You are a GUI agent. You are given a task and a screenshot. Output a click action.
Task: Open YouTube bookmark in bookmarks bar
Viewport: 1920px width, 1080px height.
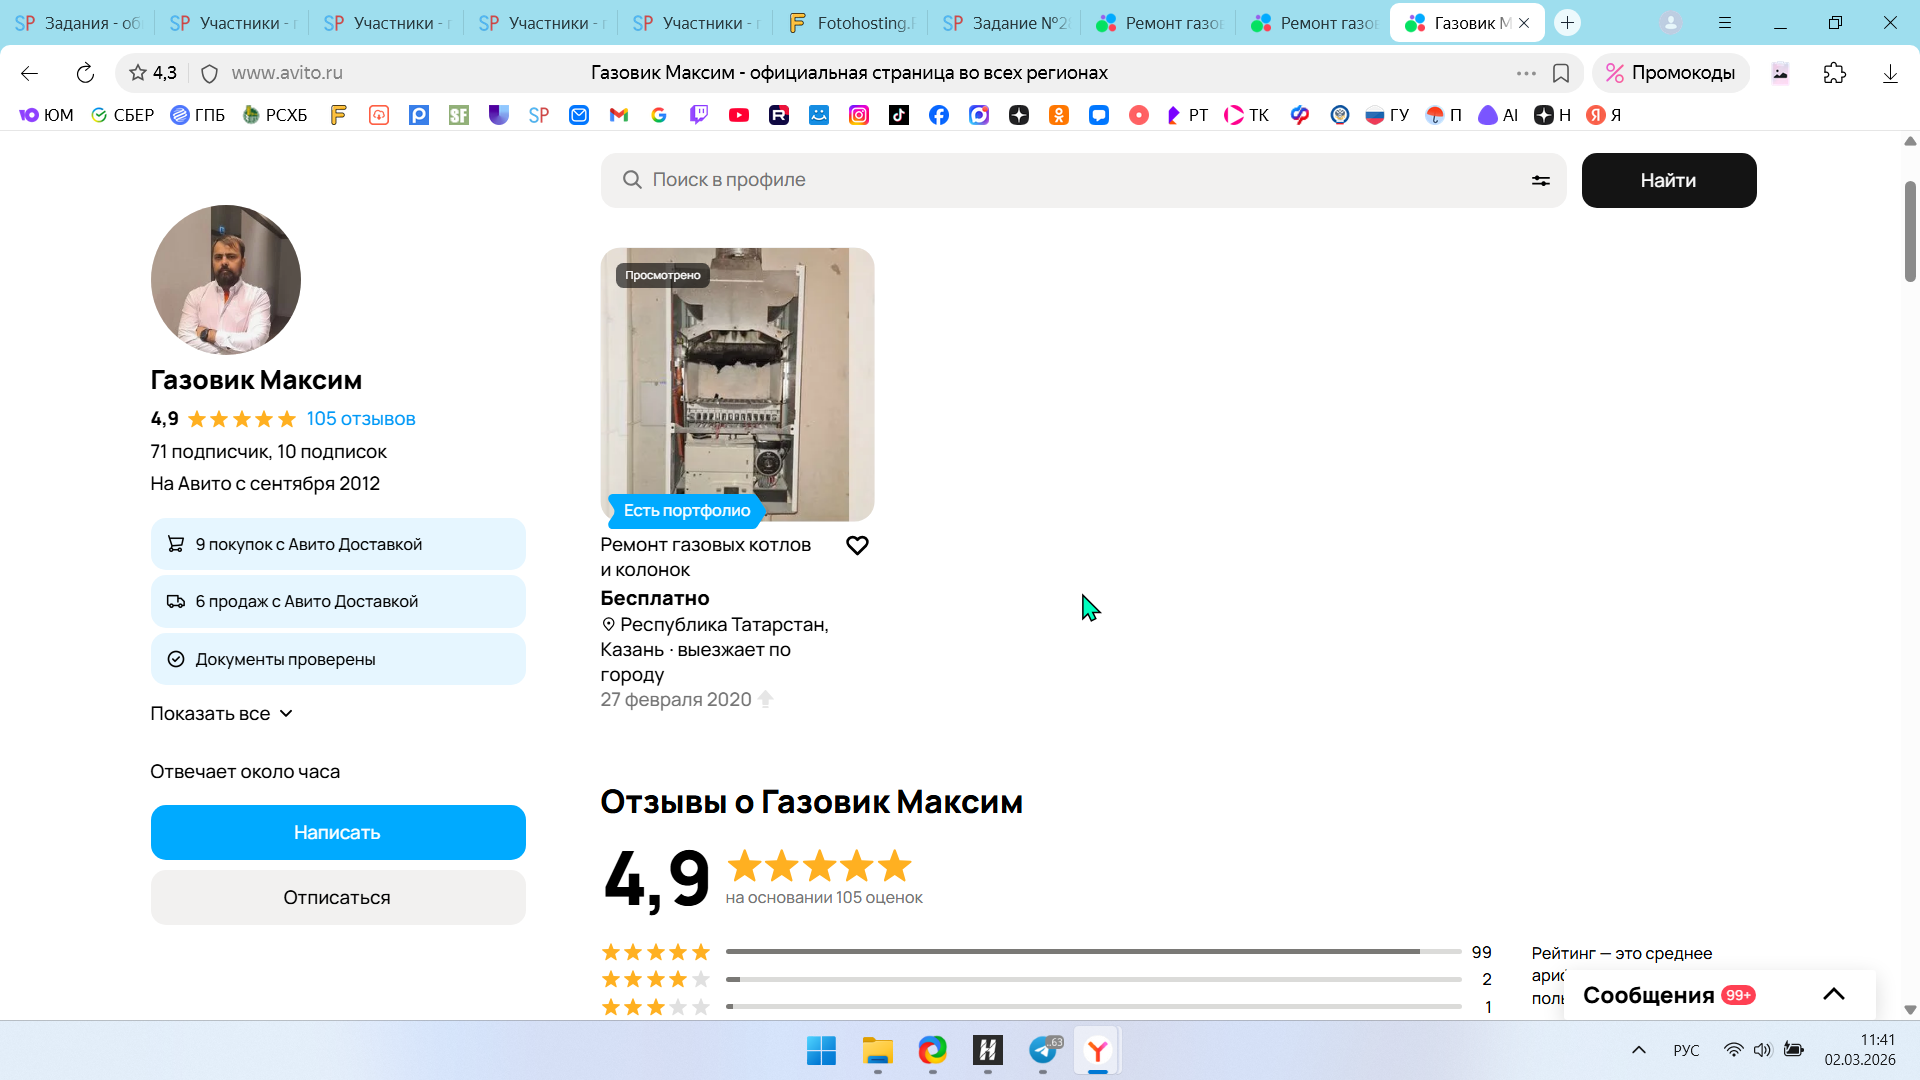coord(739,116)
